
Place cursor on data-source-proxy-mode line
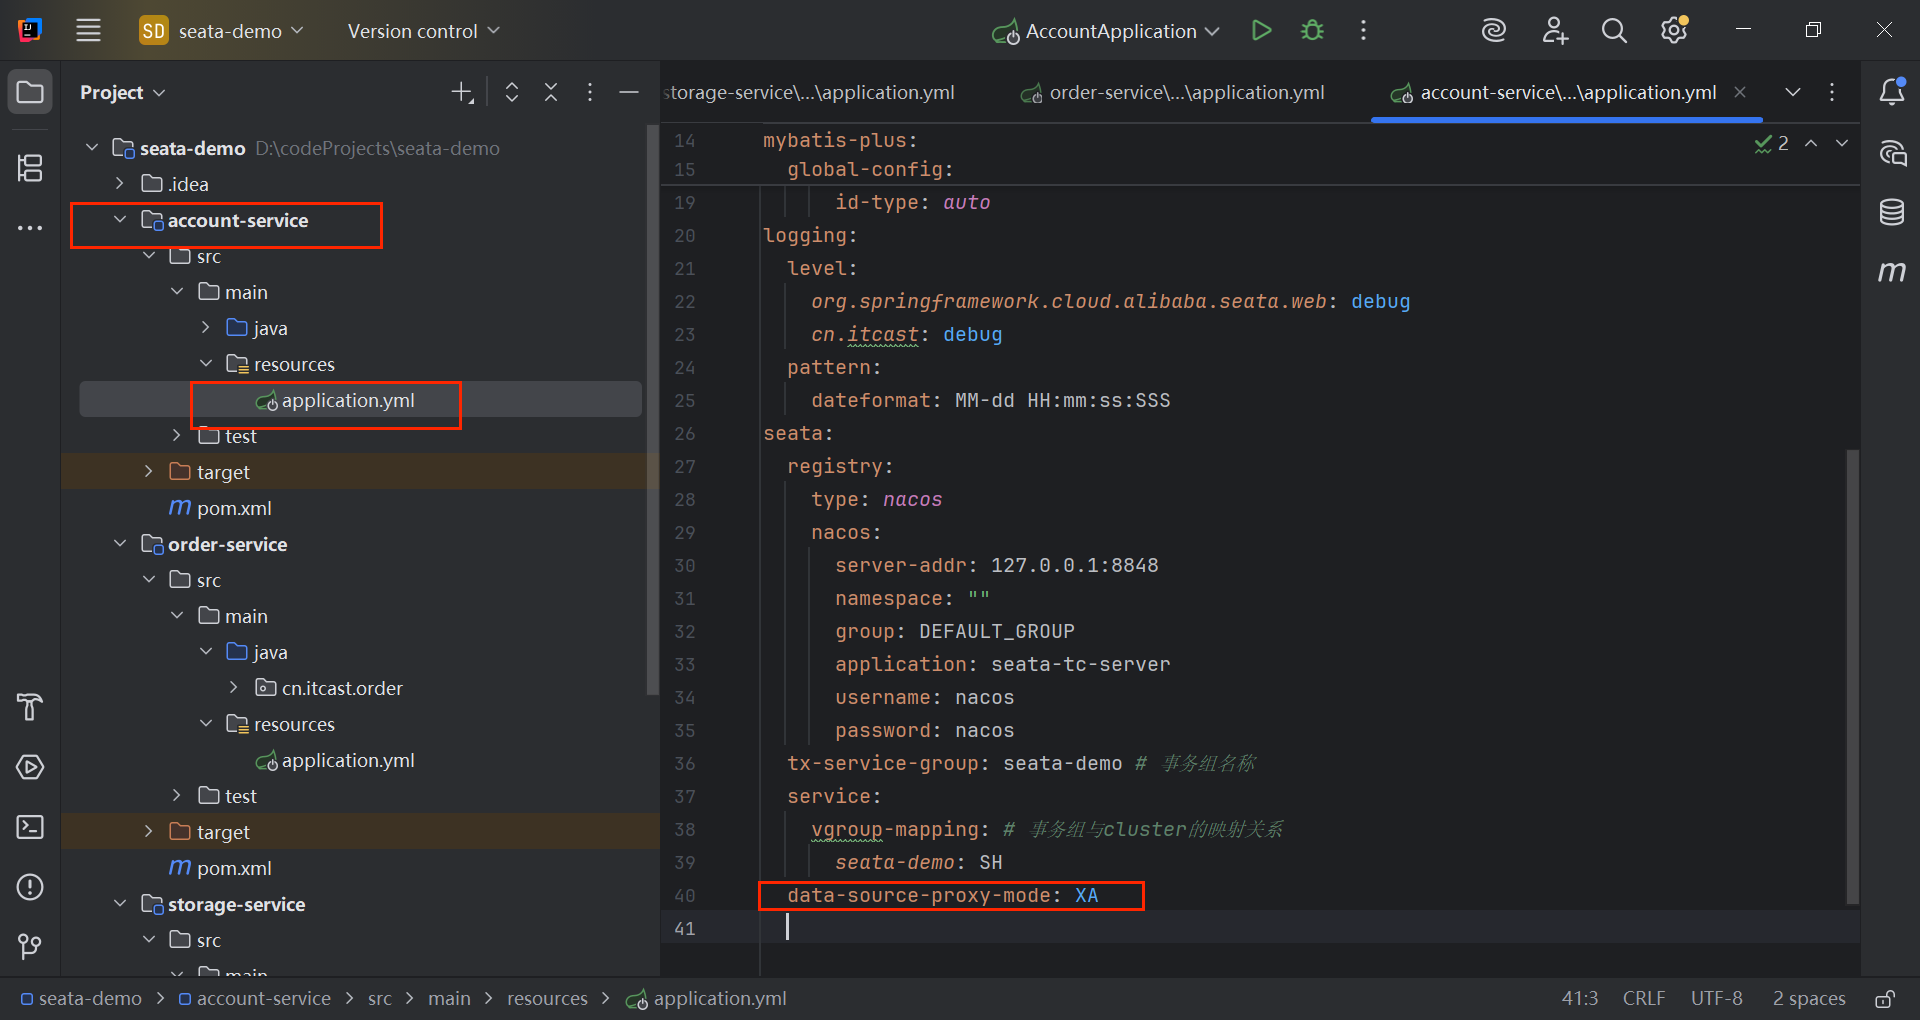[x=942, y=895]
